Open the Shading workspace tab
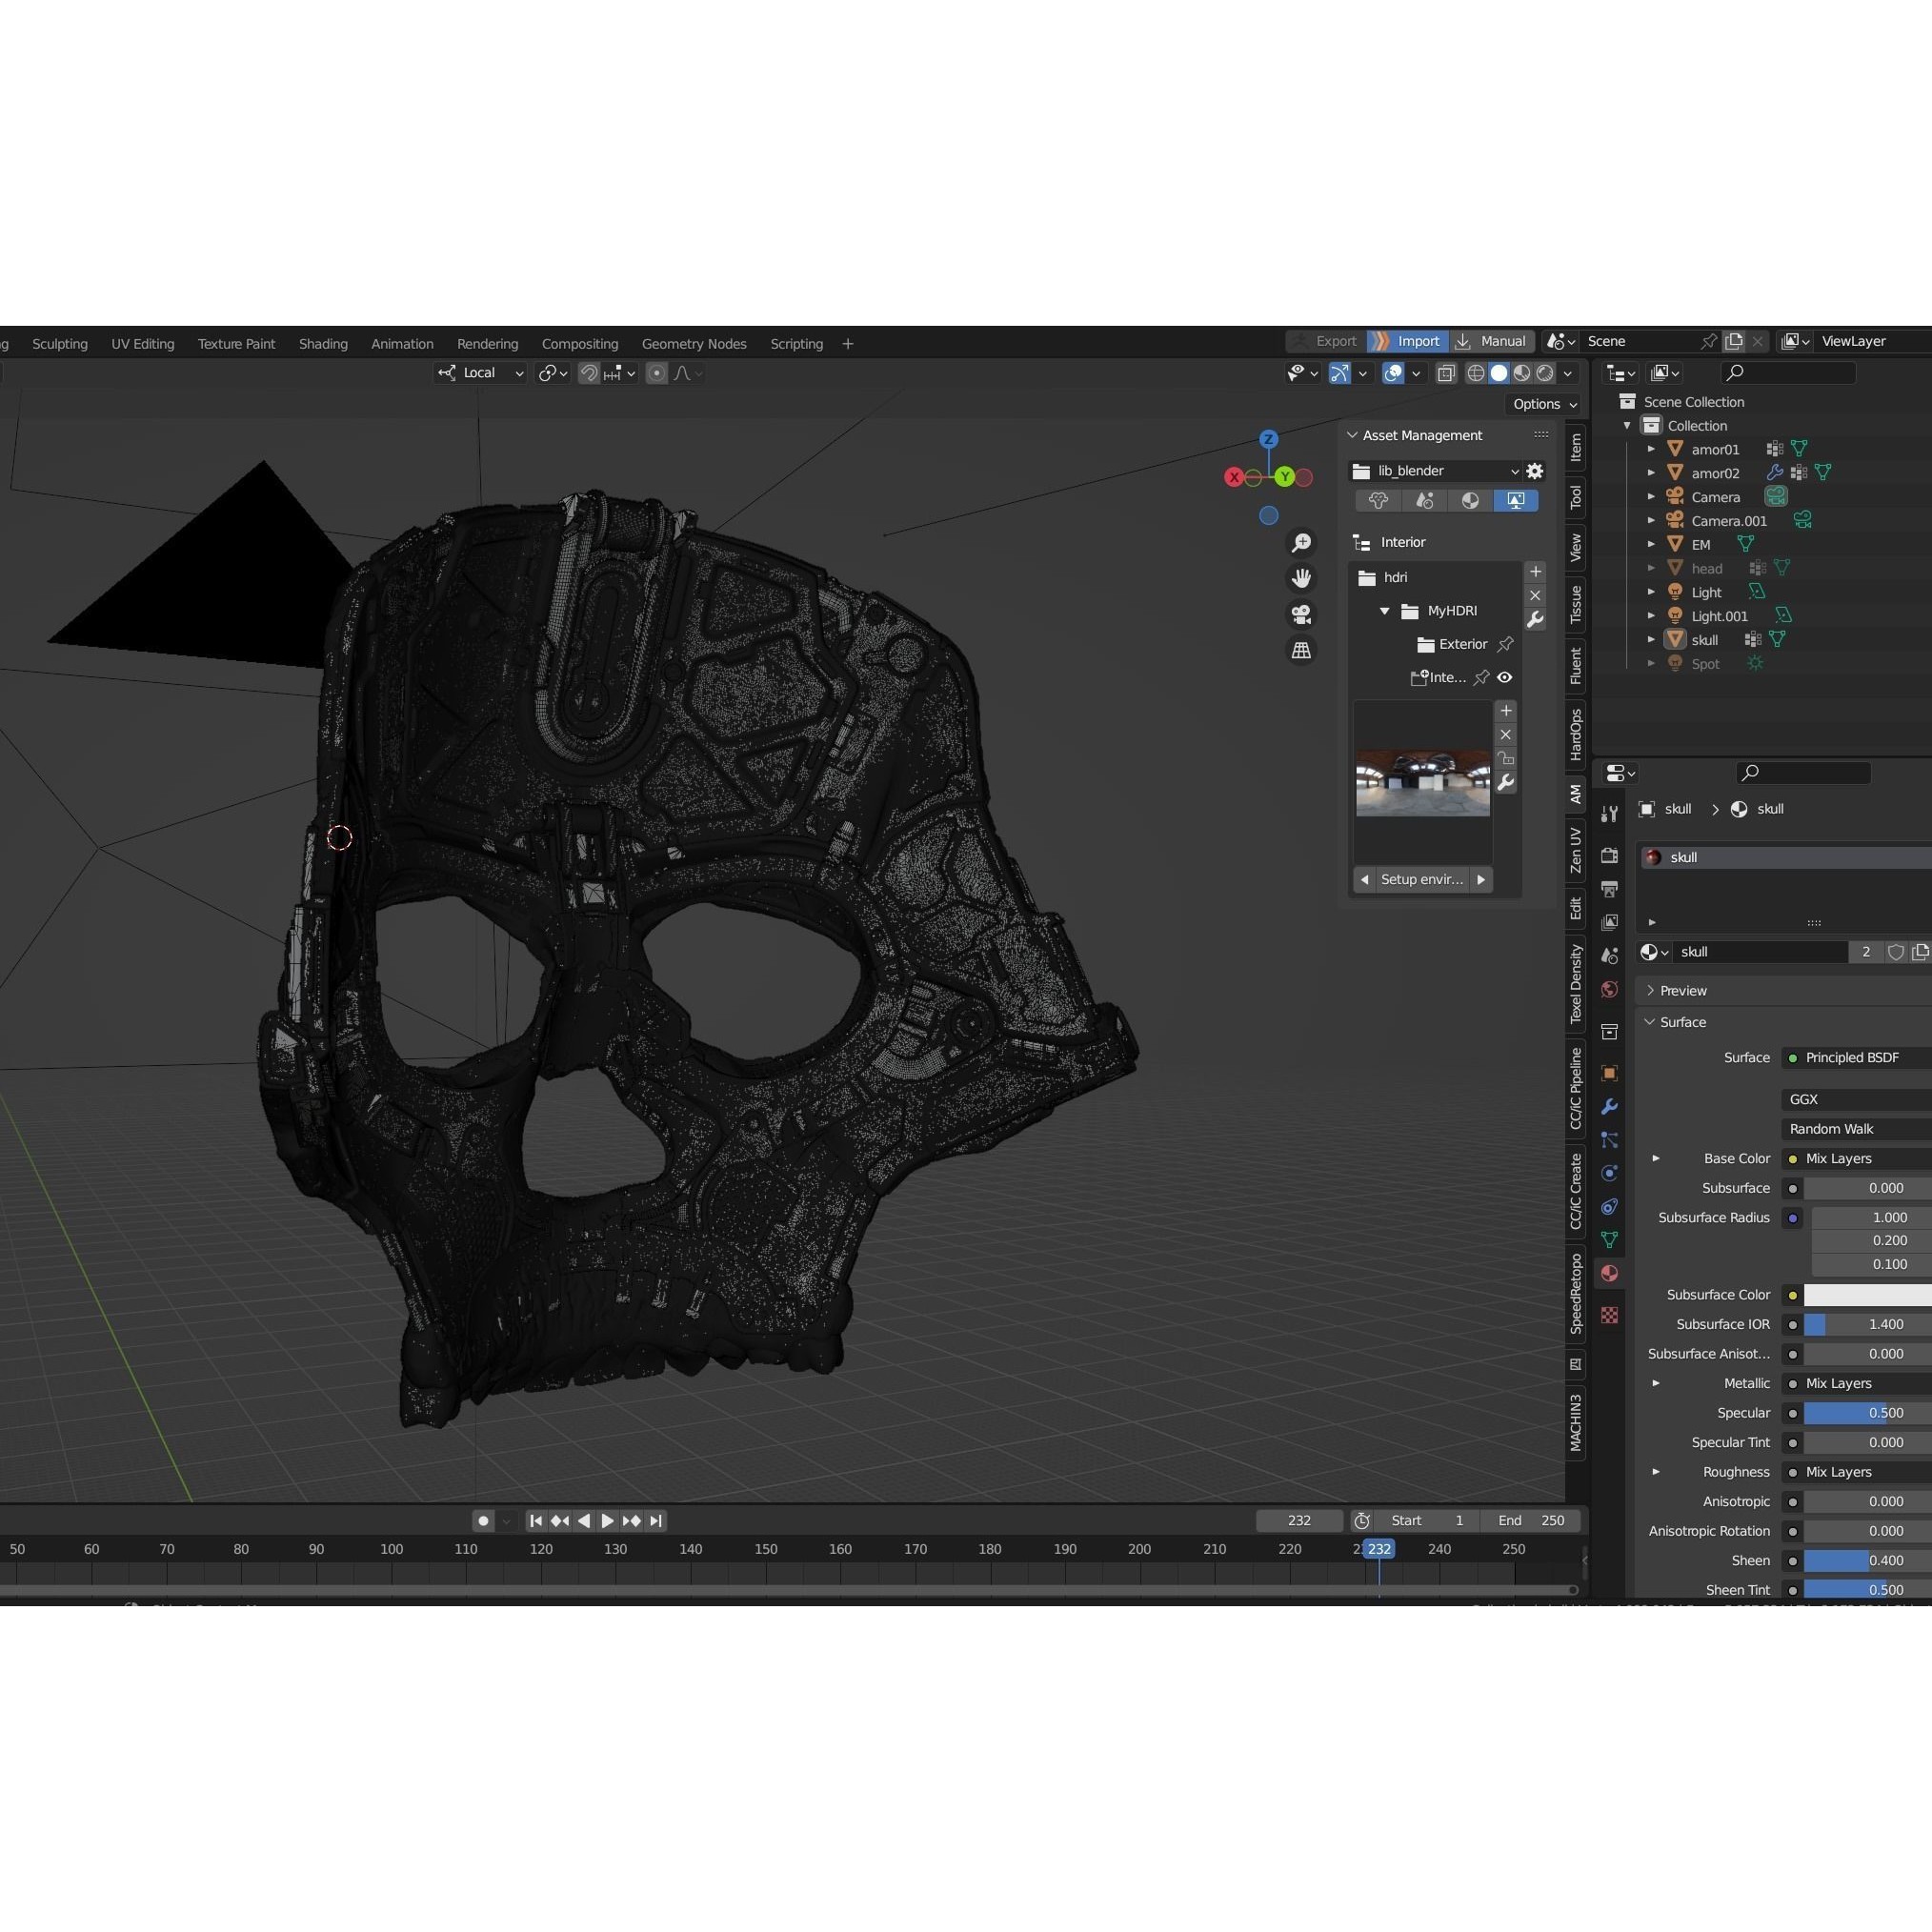The width and height of the screenshot is (1932, 1932). pos(323,343)
